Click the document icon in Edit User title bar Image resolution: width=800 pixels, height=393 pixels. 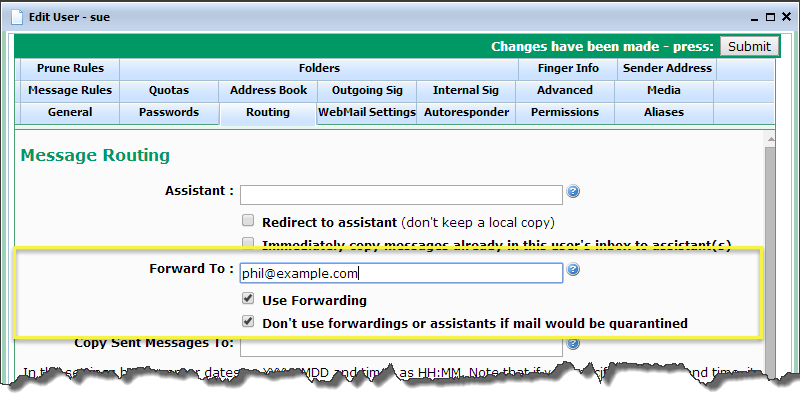pyautogui.click(x=17, y=17)
